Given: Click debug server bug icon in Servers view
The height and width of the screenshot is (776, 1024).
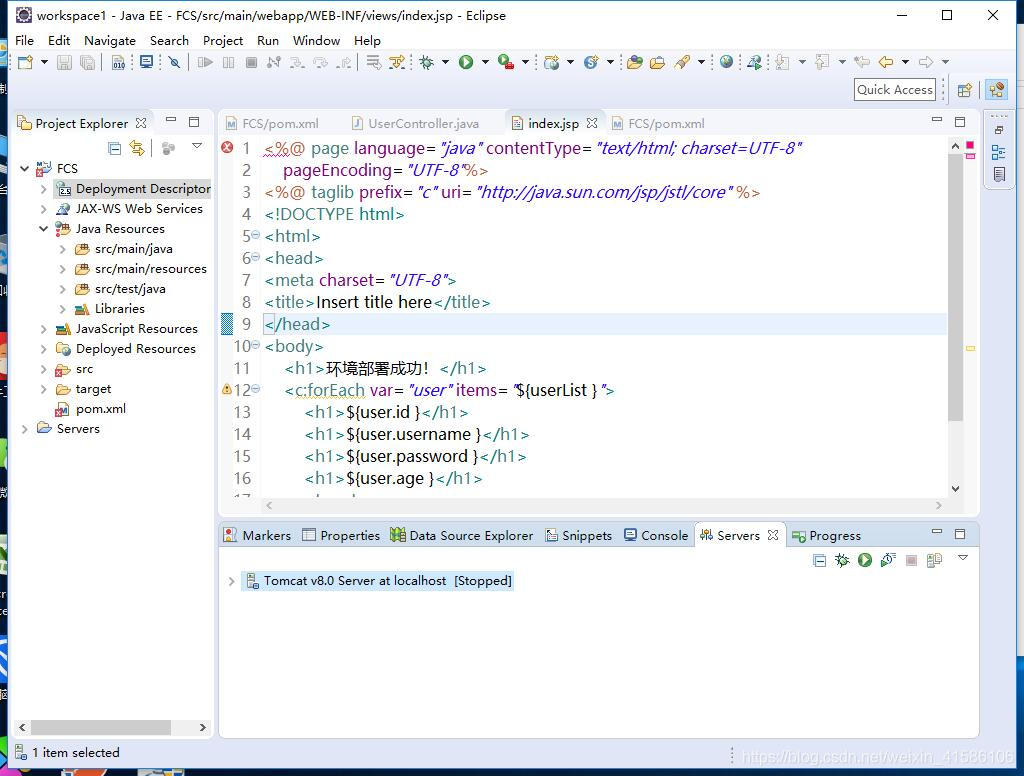Looking at the screenshot, I should pos(842,560).
